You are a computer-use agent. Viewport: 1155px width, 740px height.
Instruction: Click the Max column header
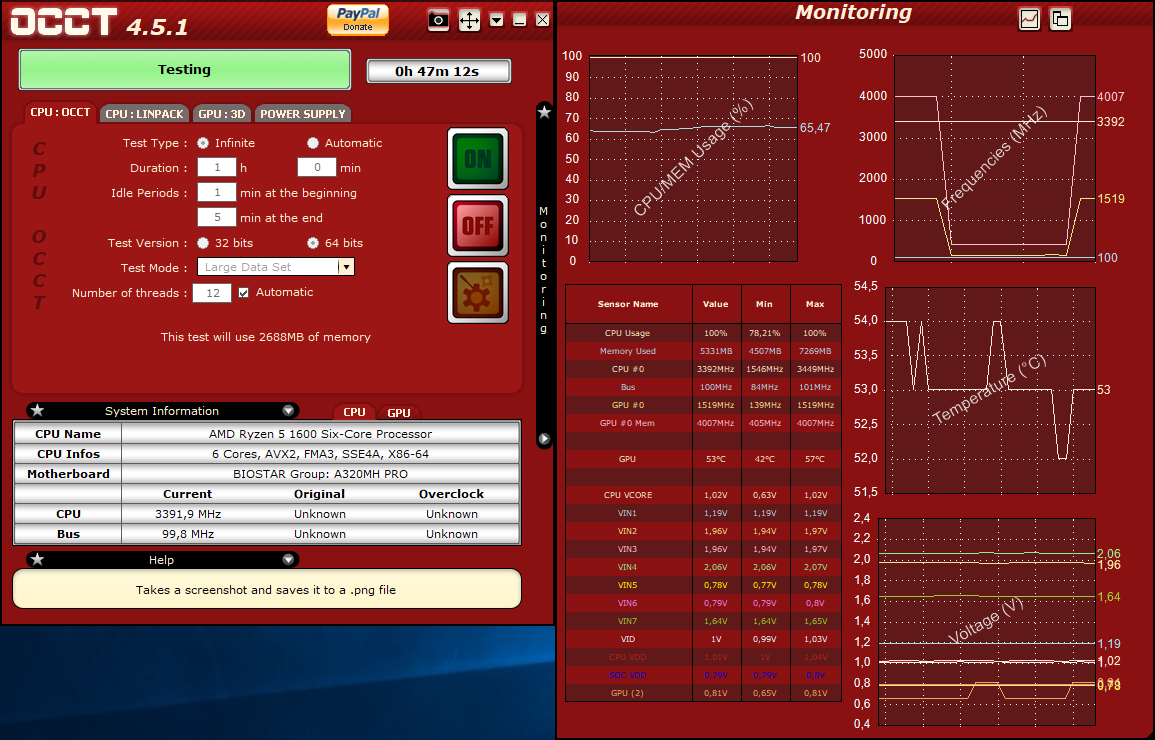tap(815, 304)
